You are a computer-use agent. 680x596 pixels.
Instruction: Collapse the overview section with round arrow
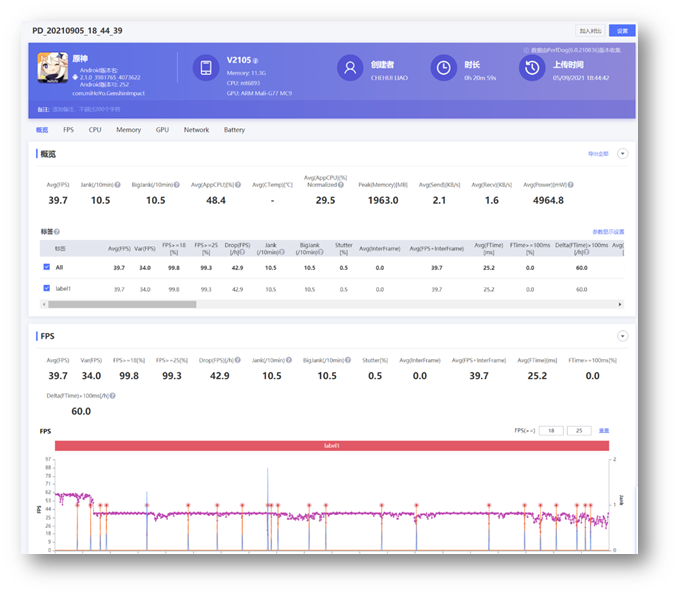(622, 154)
